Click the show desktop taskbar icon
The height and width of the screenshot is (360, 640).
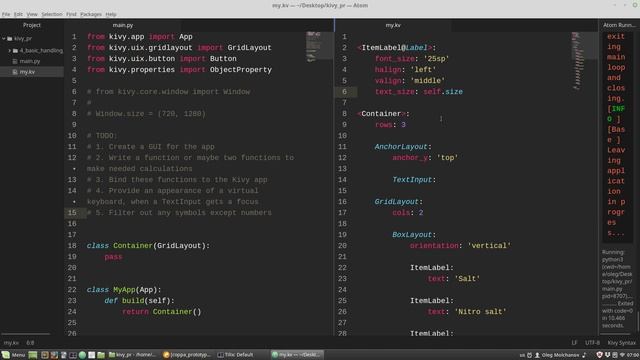(33, 355)
